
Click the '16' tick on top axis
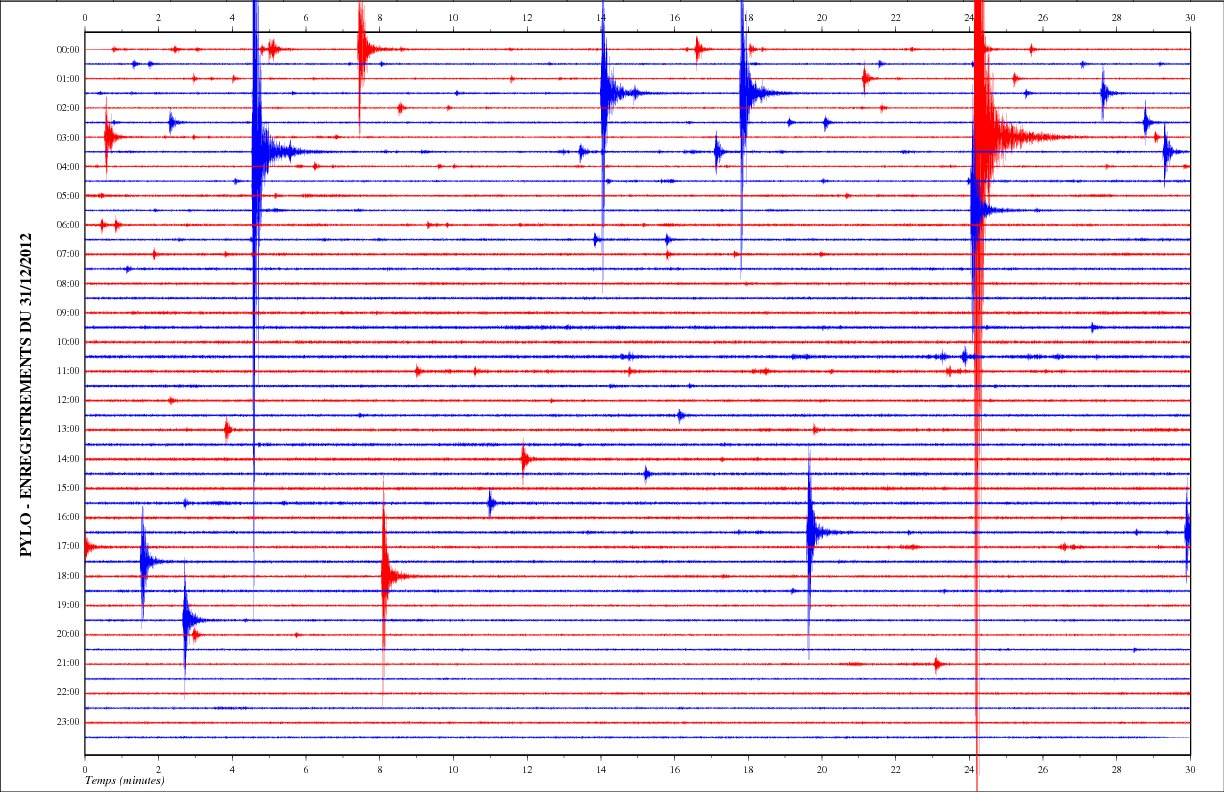tap(675, 18)
